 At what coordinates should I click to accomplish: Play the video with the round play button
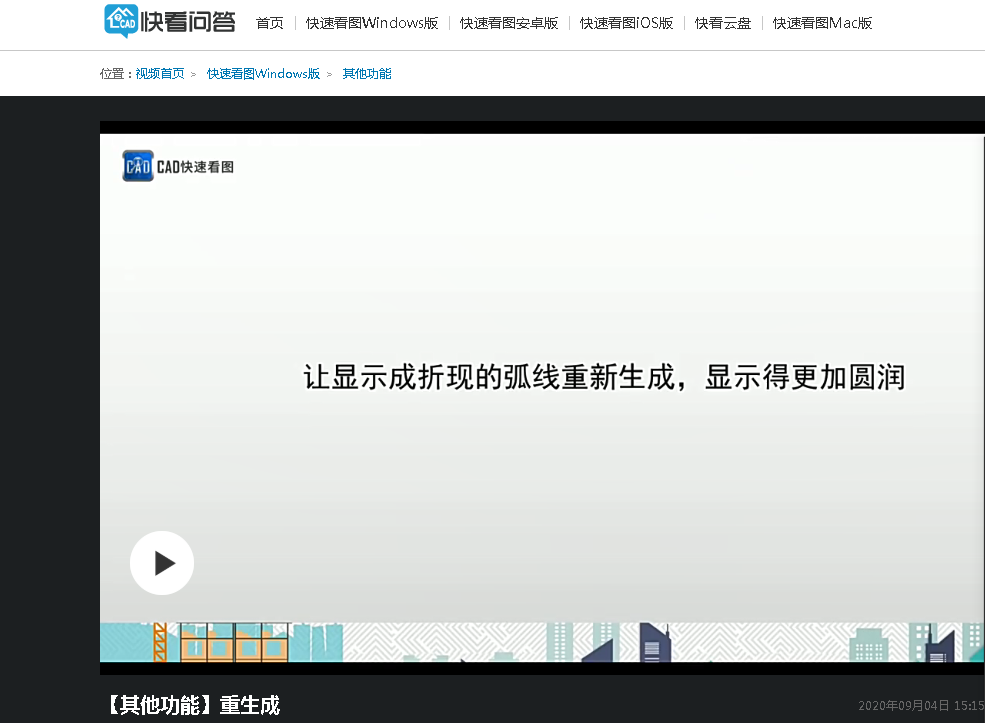[x=162, y=563]
